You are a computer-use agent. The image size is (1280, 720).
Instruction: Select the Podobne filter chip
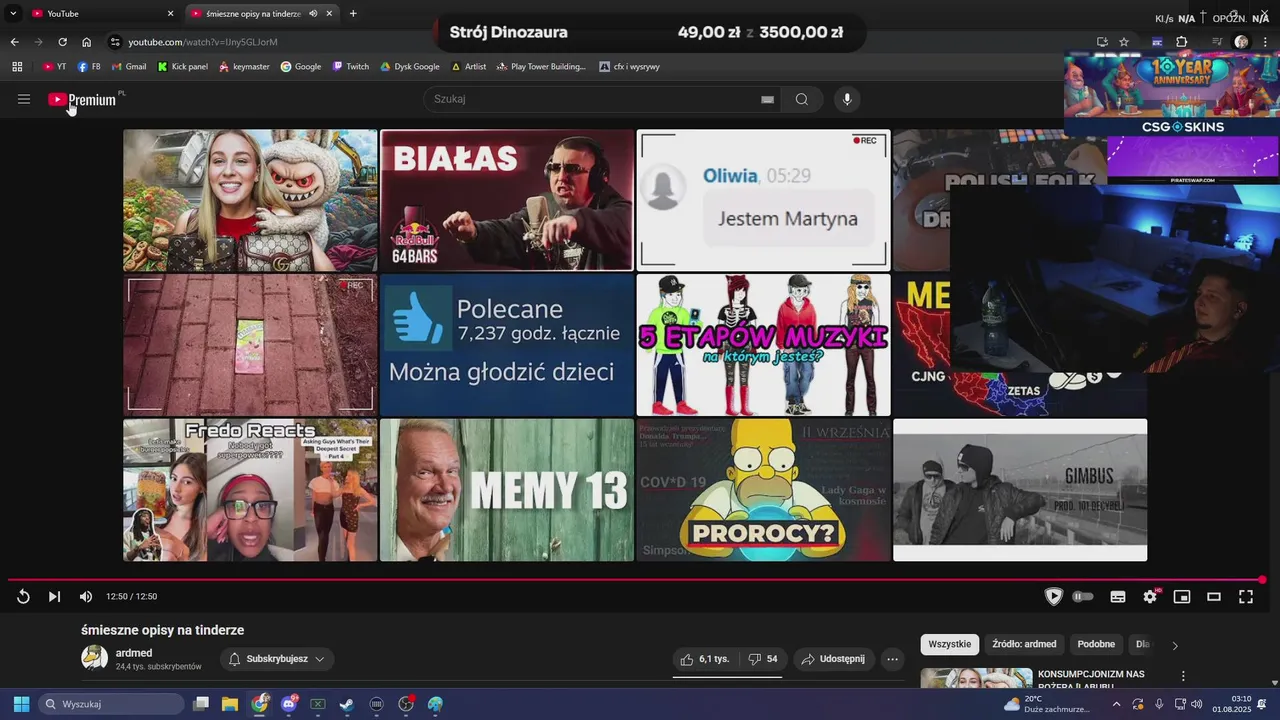(1096, 644)
